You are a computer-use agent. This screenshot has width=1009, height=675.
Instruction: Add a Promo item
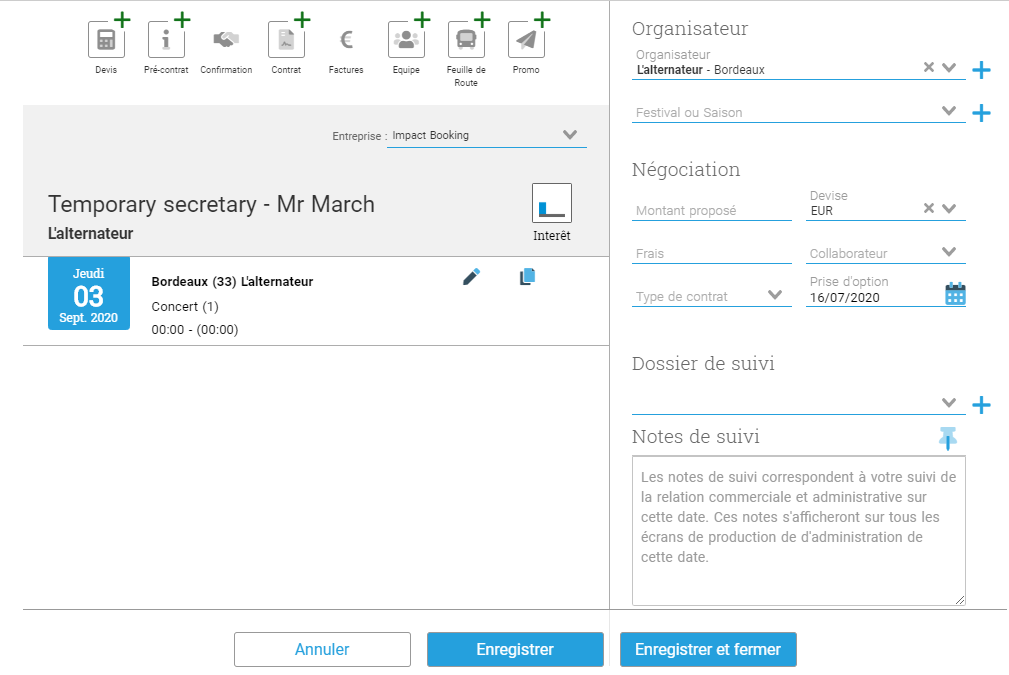point(526,40)
